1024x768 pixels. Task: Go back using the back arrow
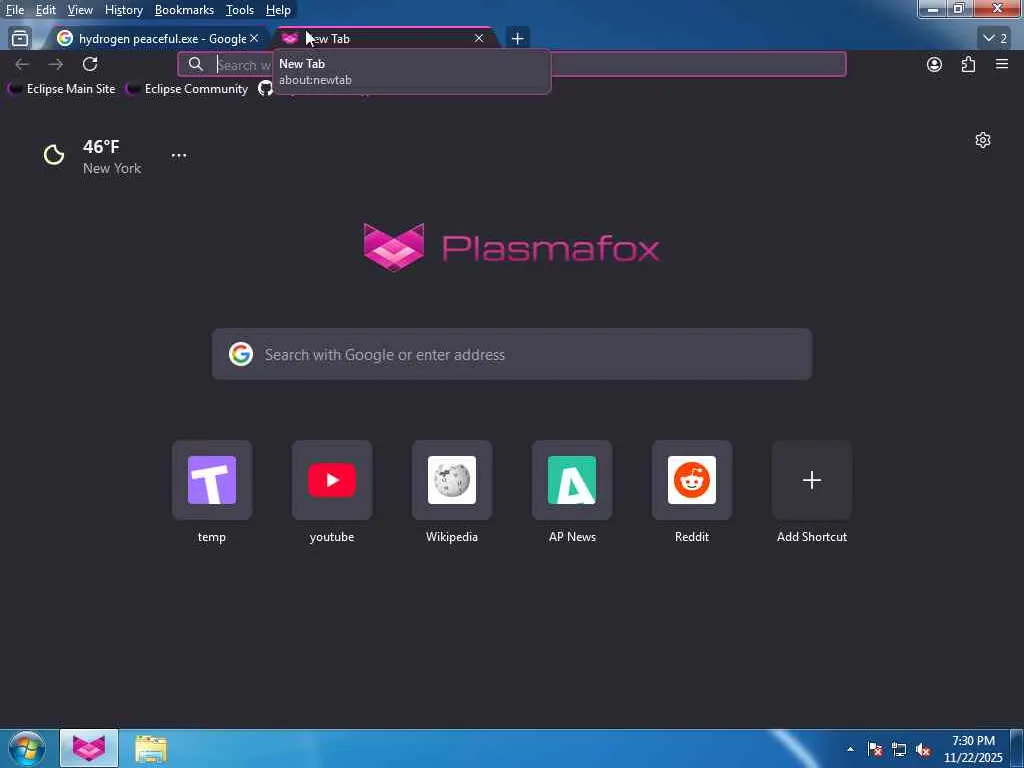[22, 64]
